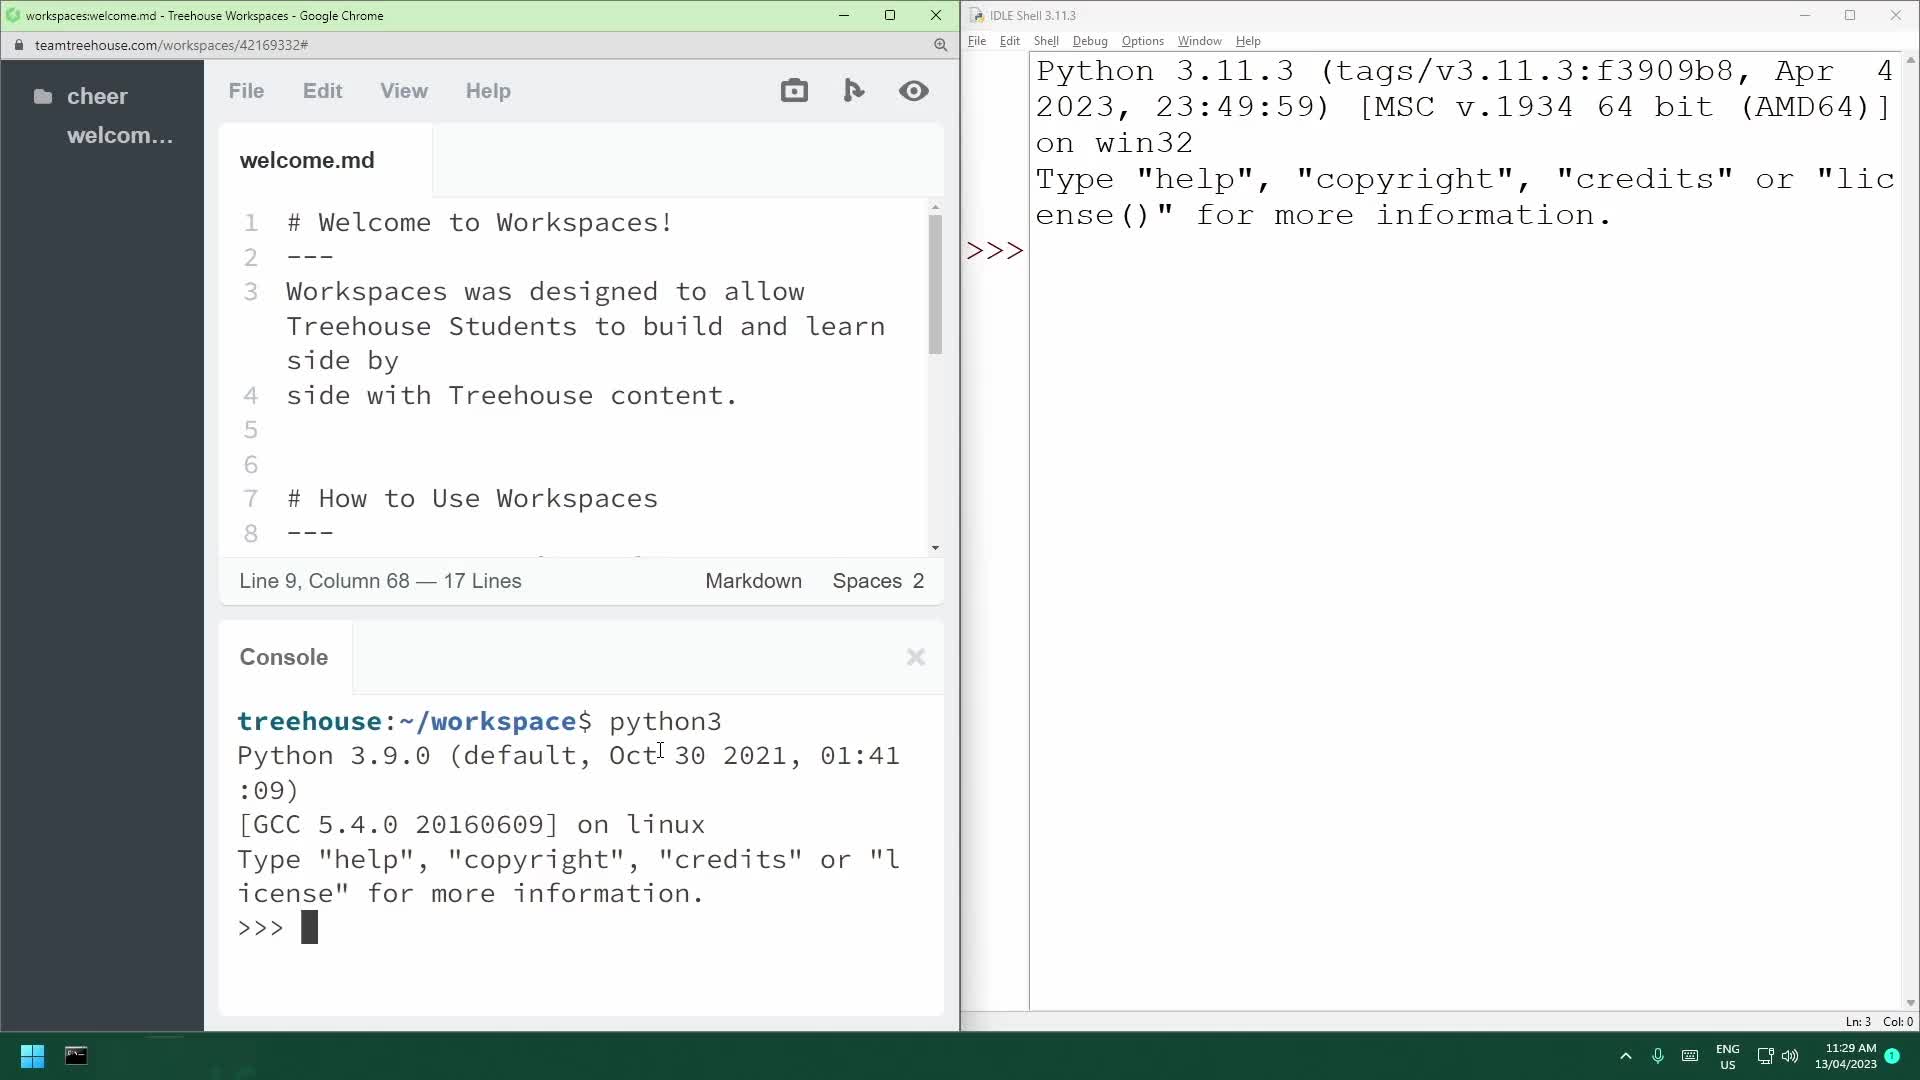Fork the workspace using the fork icon
Viewport: 1920px width, 1080px height.
854,90
